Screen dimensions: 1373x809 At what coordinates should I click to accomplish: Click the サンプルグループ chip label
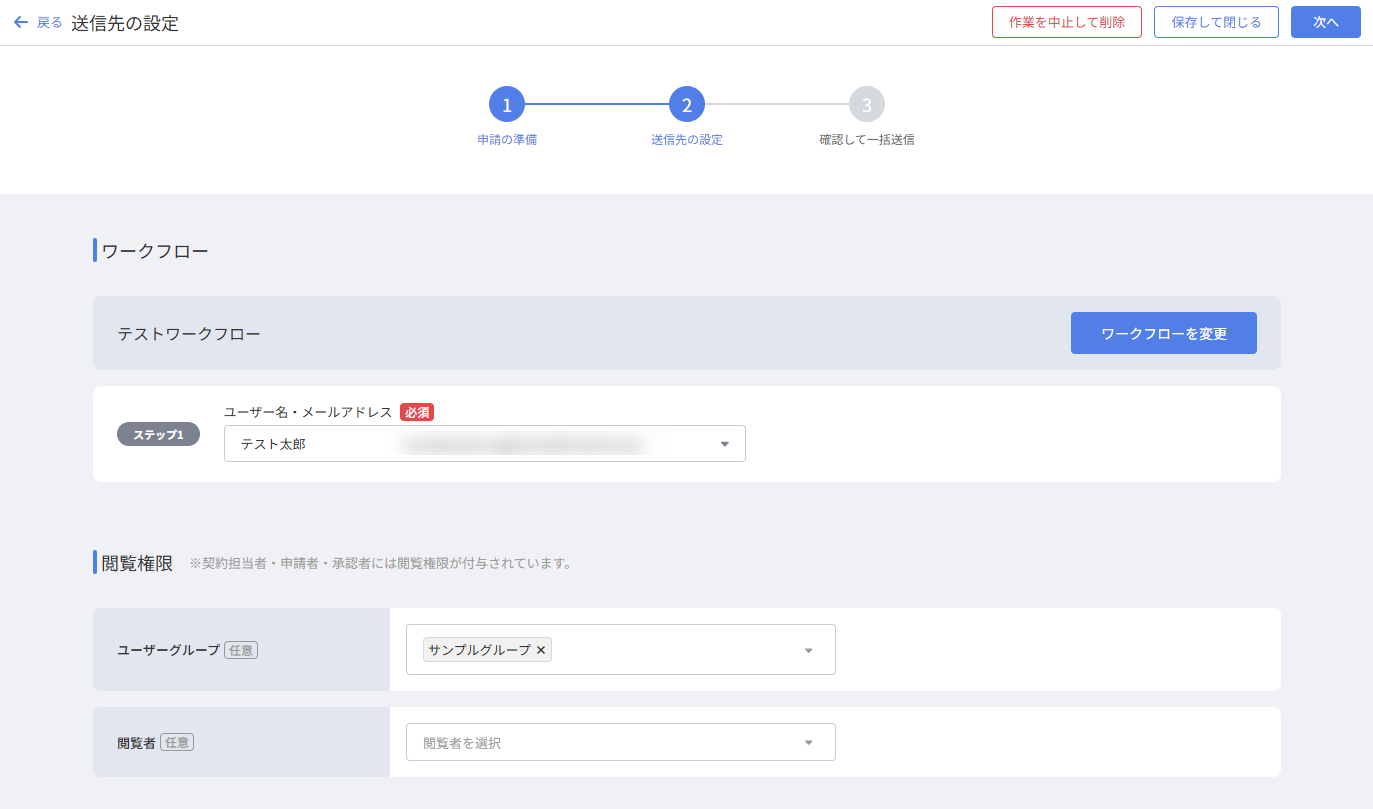[479, 650]
